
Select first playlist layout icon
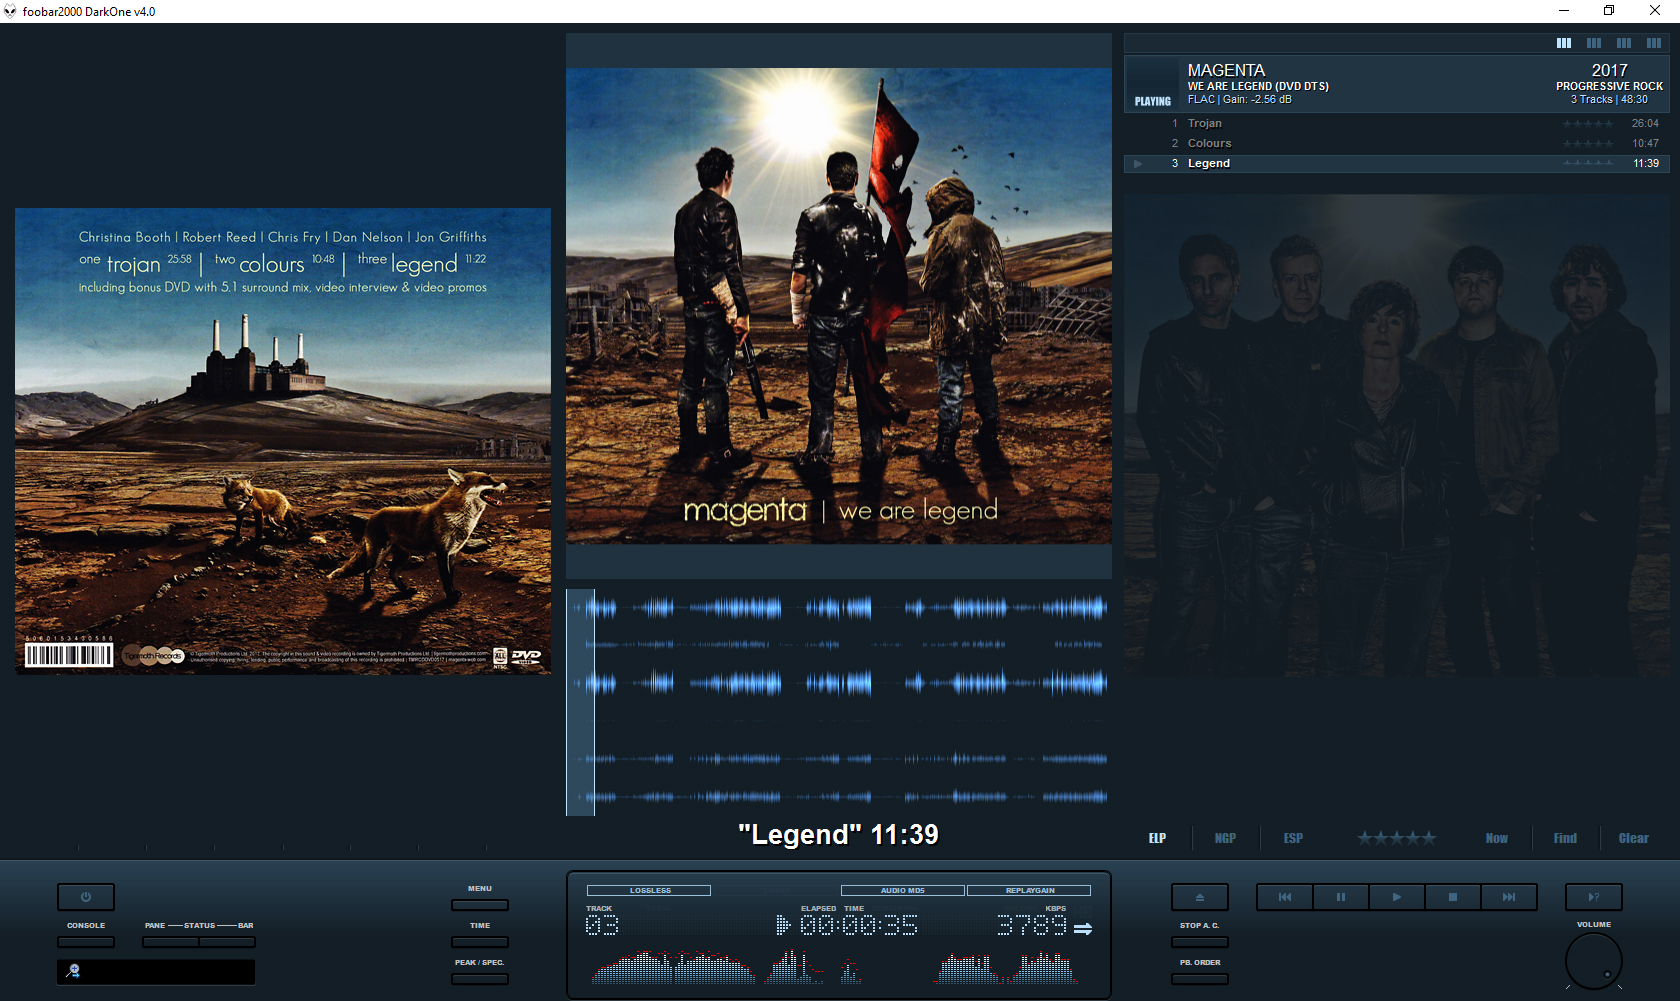(x=1564, y=43)
